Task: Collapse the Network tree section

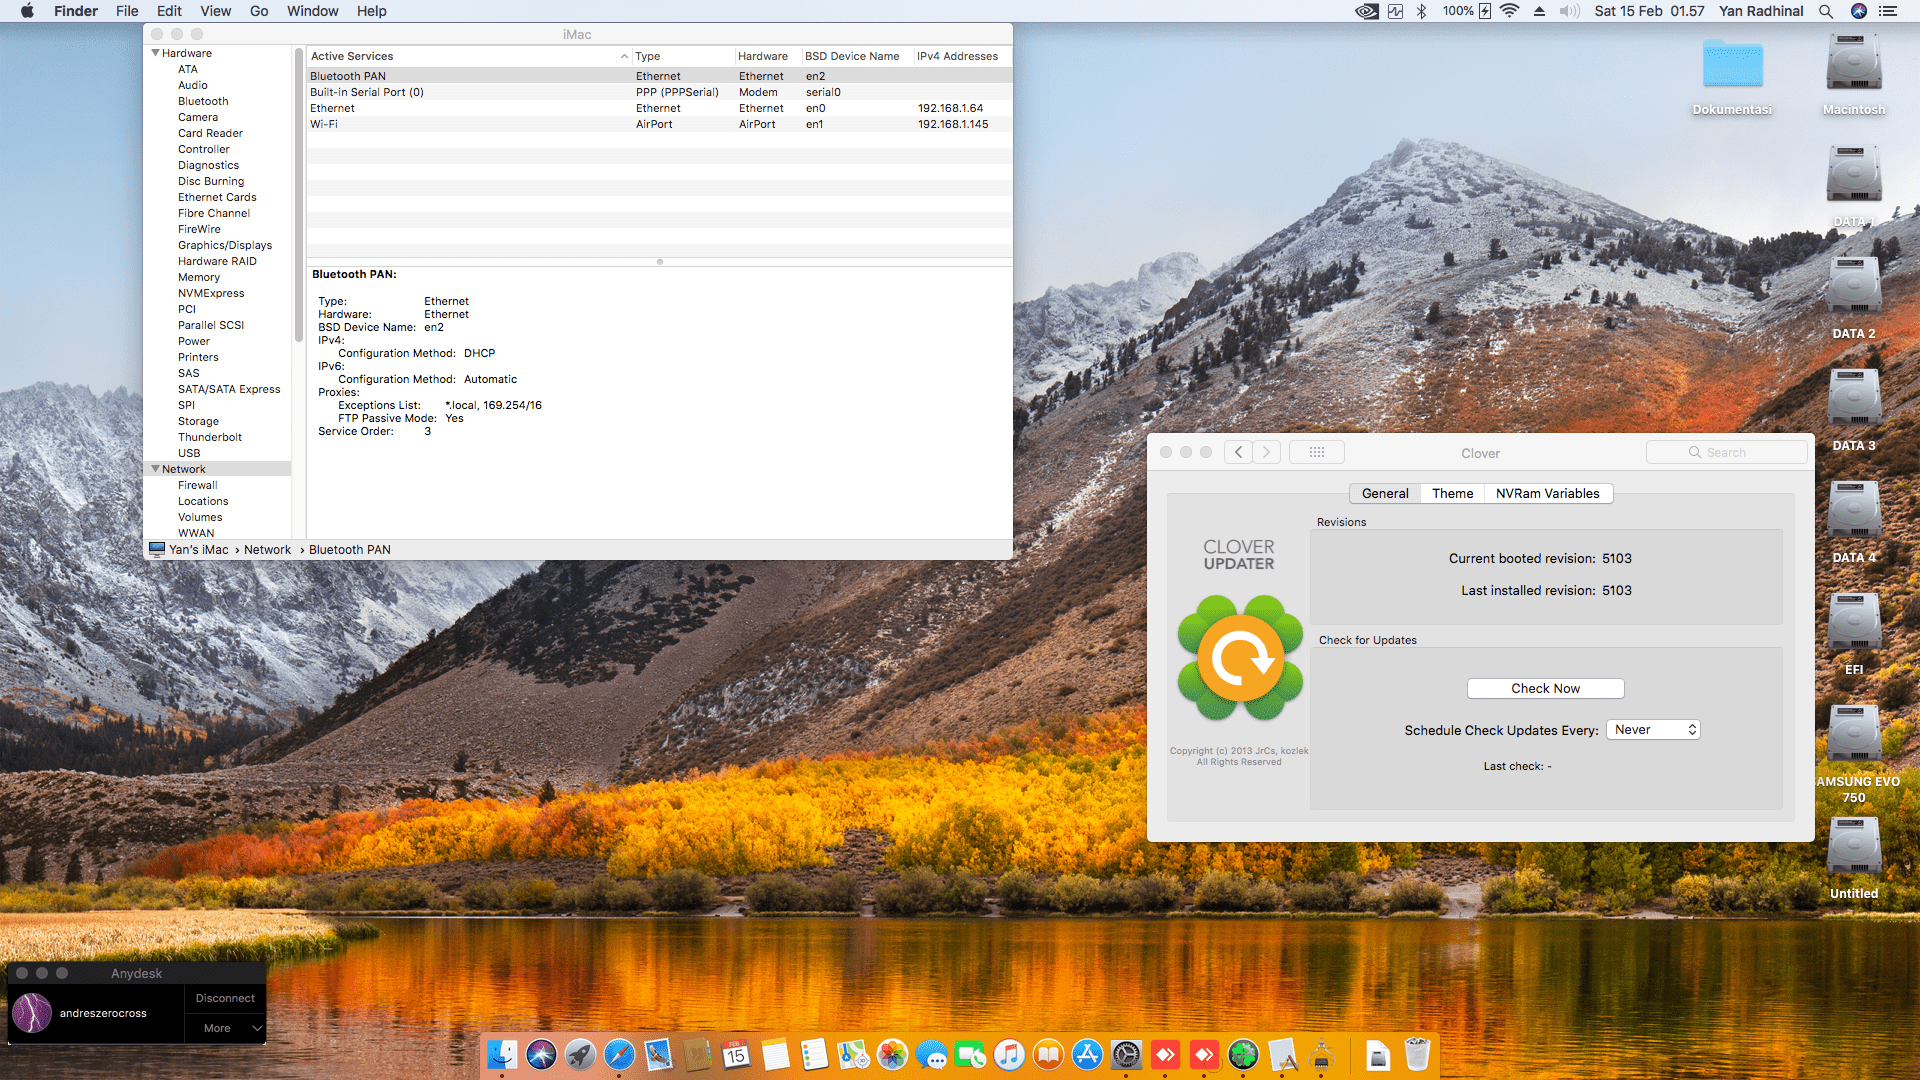Action: point(155,469)
